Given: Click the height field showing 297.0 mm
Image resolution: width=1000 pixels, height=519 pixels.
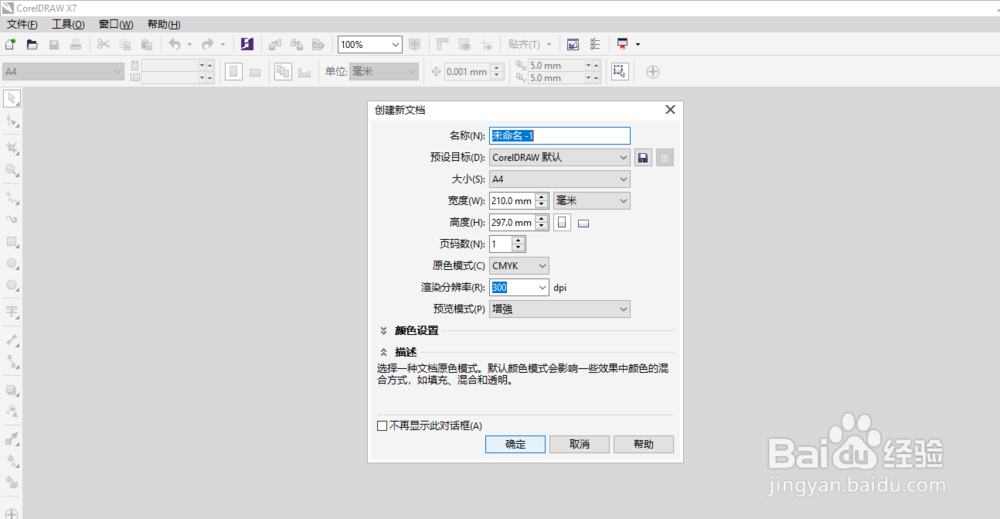Looking at the screenshot, I should click(511, 223).
